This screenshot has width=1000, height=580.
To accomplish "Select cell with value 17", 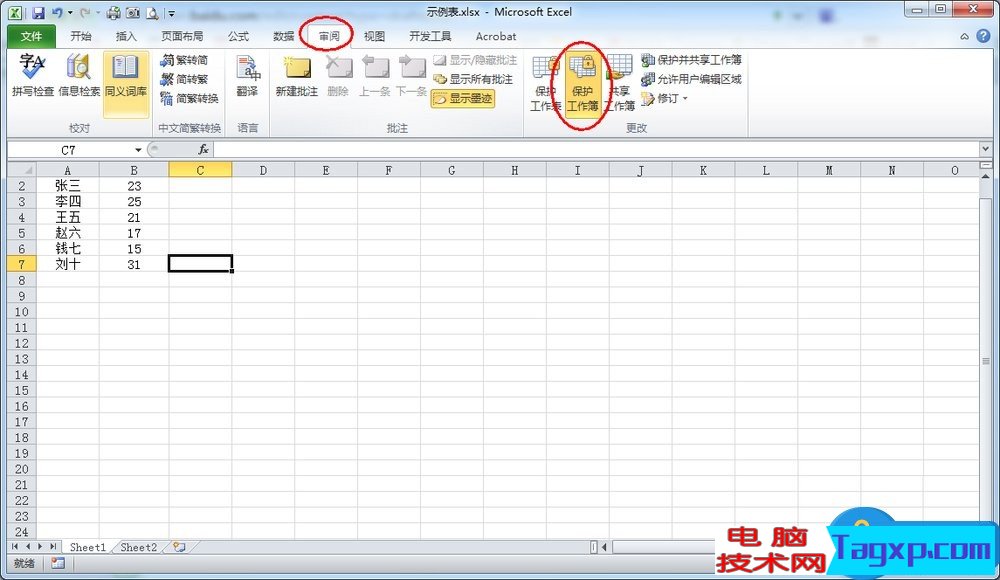I will pyautogui.click(x=134, y=233).
